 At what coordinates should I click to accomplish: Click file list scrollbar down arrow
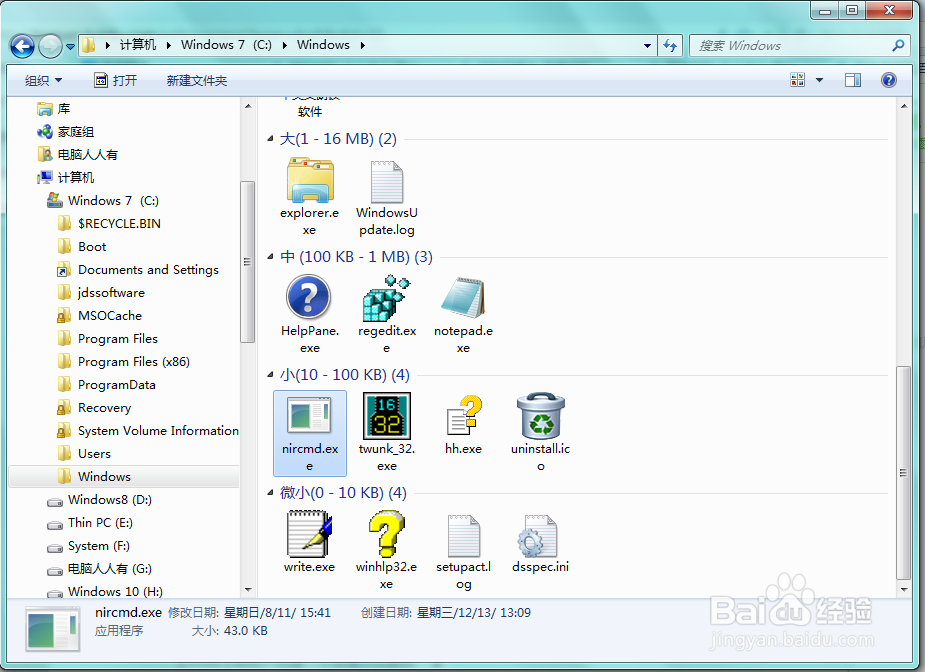tap(904, 589)
